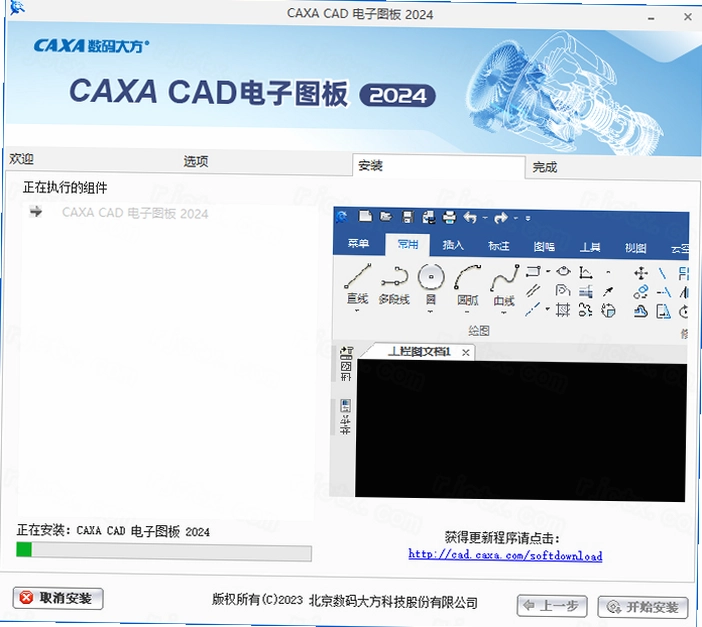Viewport: 702px width, 627px height.
Task: Open the 标注 tab in preview ribbon
Action: (499, 246)
